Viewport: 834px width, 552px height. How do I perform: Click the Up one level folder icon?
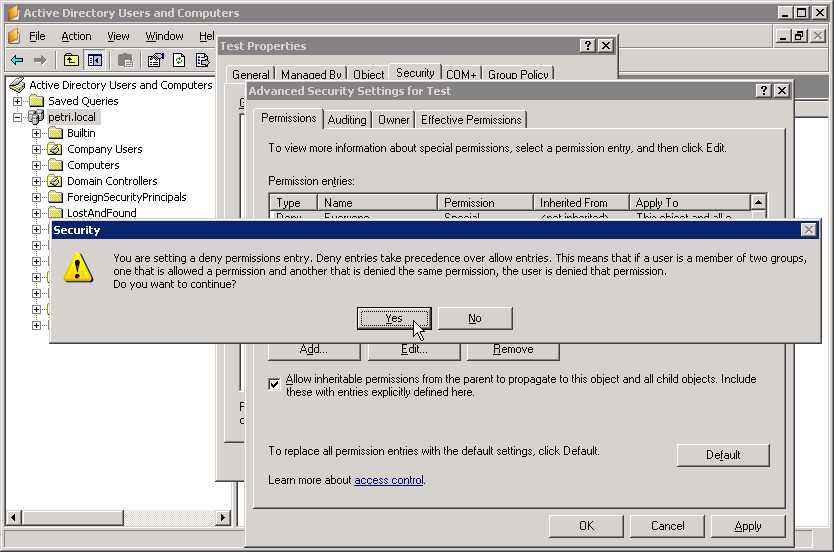(71, 60)
